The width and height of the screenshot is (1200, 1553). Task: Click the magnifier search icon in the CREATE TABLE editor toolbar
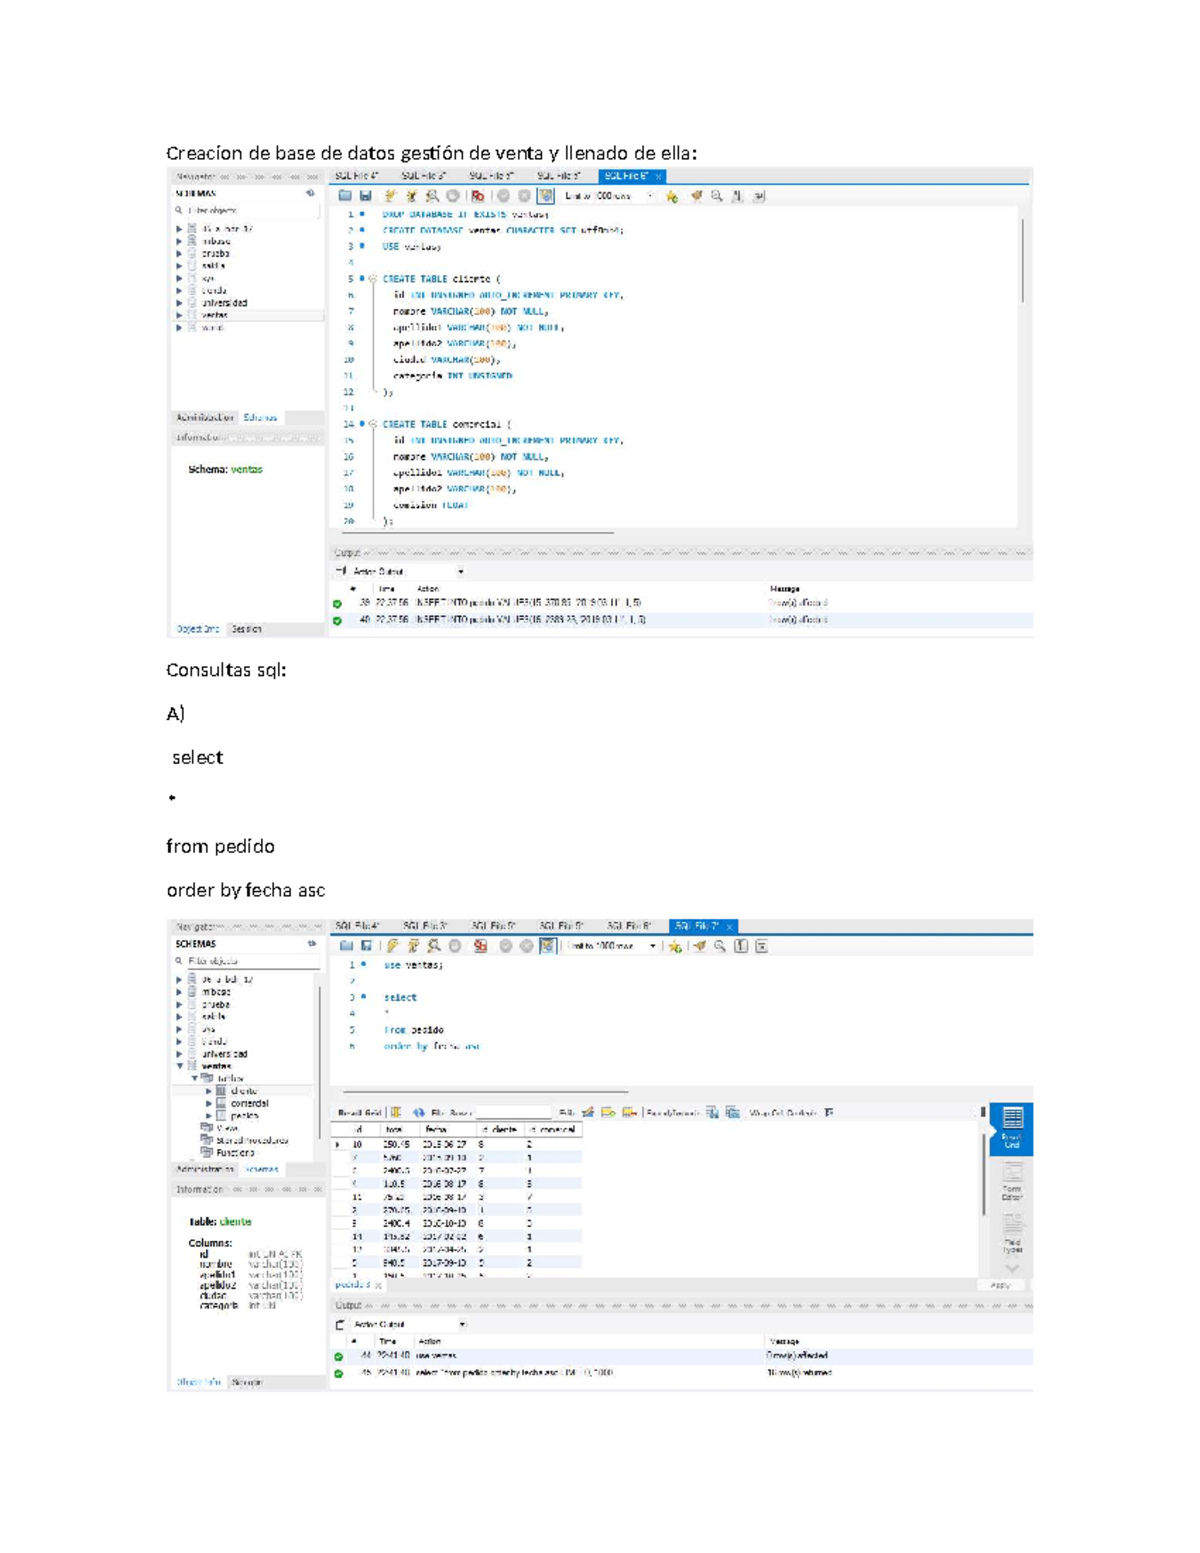pos(716,196)
